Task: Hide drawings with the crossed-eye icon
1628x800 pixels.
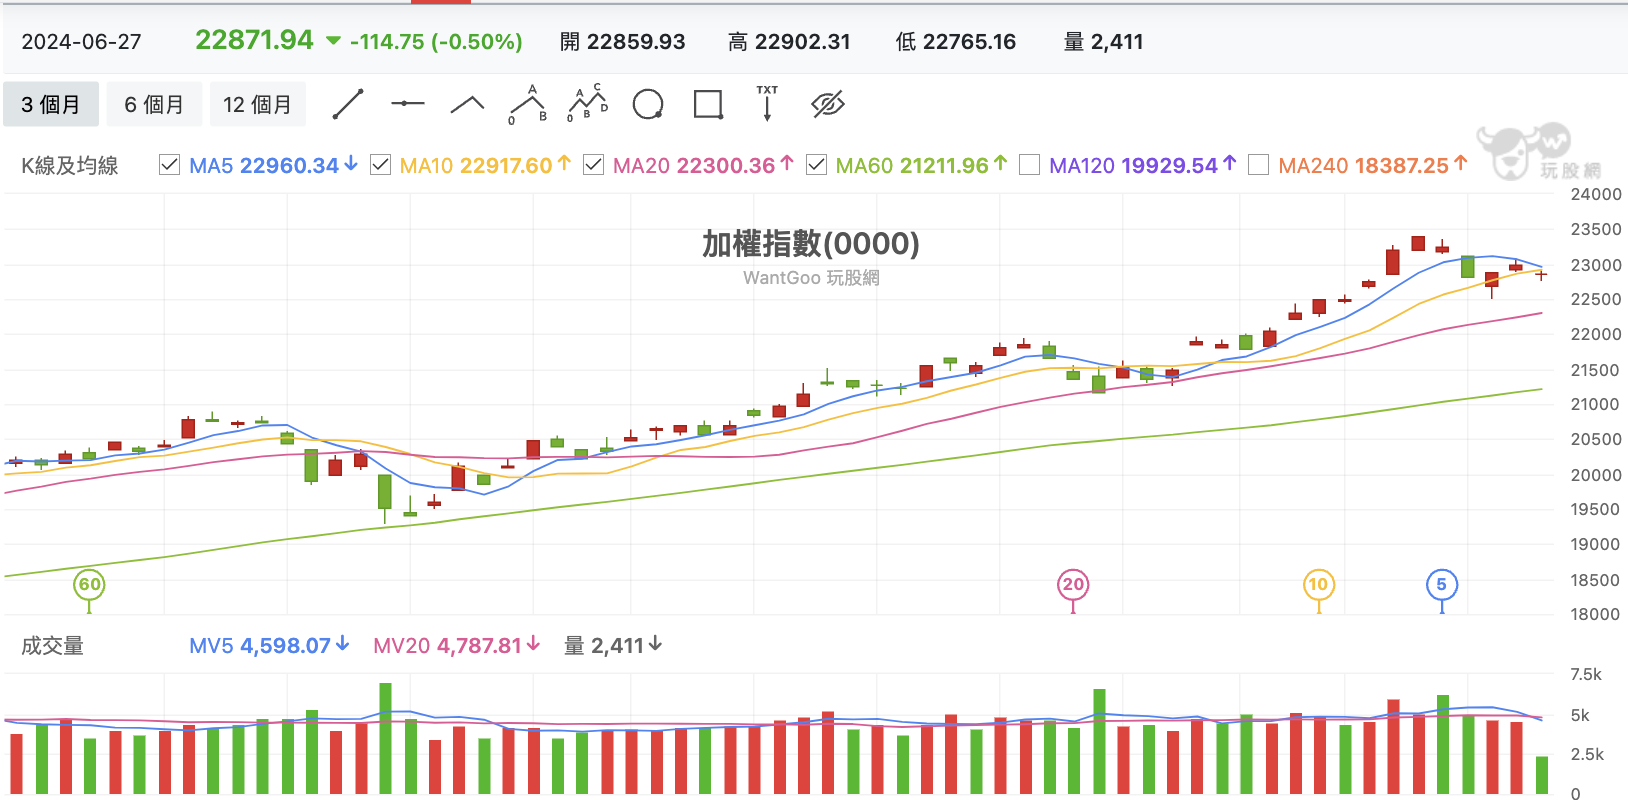Action: 828,104
